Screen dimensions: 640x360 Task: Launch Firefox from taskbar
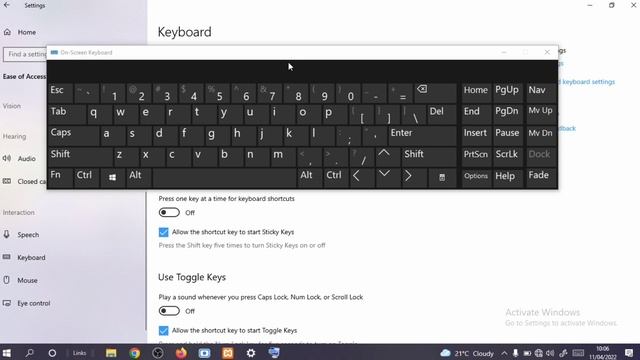click(x=181, y=353)
